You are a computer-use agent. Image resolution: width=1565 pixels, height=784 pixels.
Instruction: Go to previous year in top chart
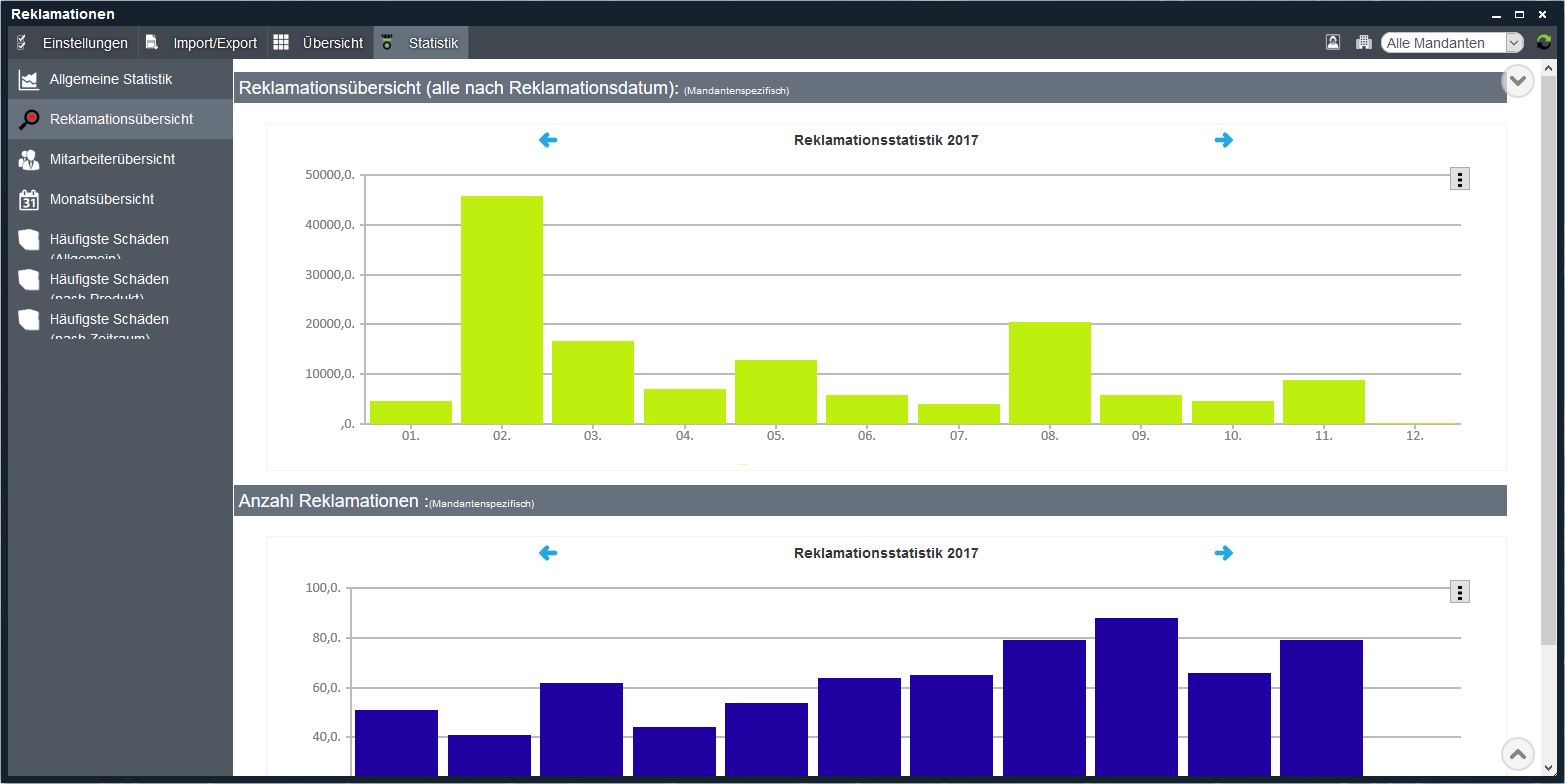(x=548, y=140)
